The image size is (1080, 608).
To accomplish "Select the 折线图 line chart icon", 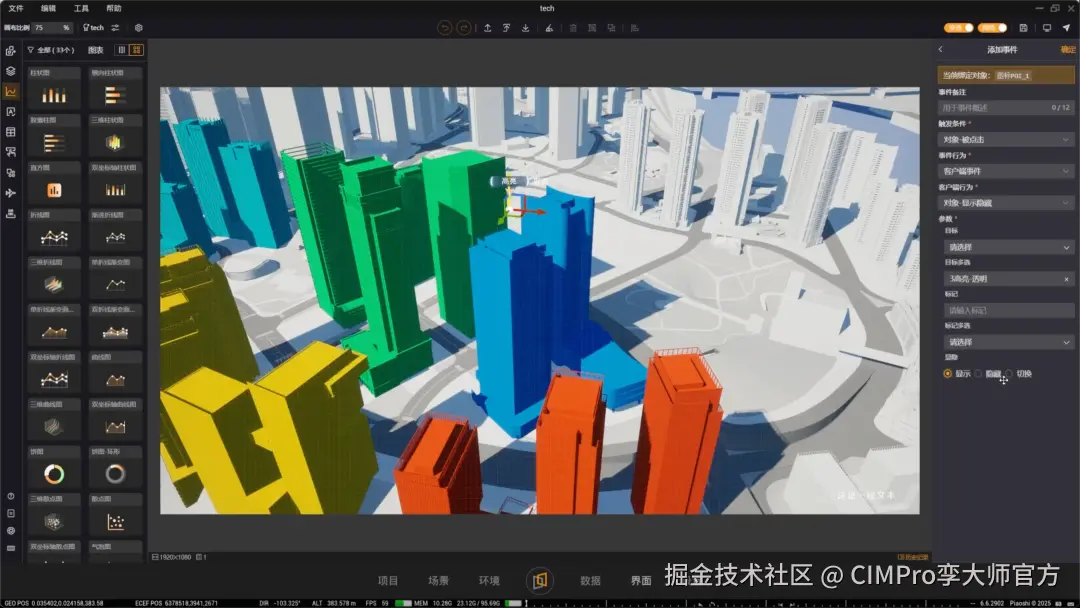I will [x=55, y=236].
